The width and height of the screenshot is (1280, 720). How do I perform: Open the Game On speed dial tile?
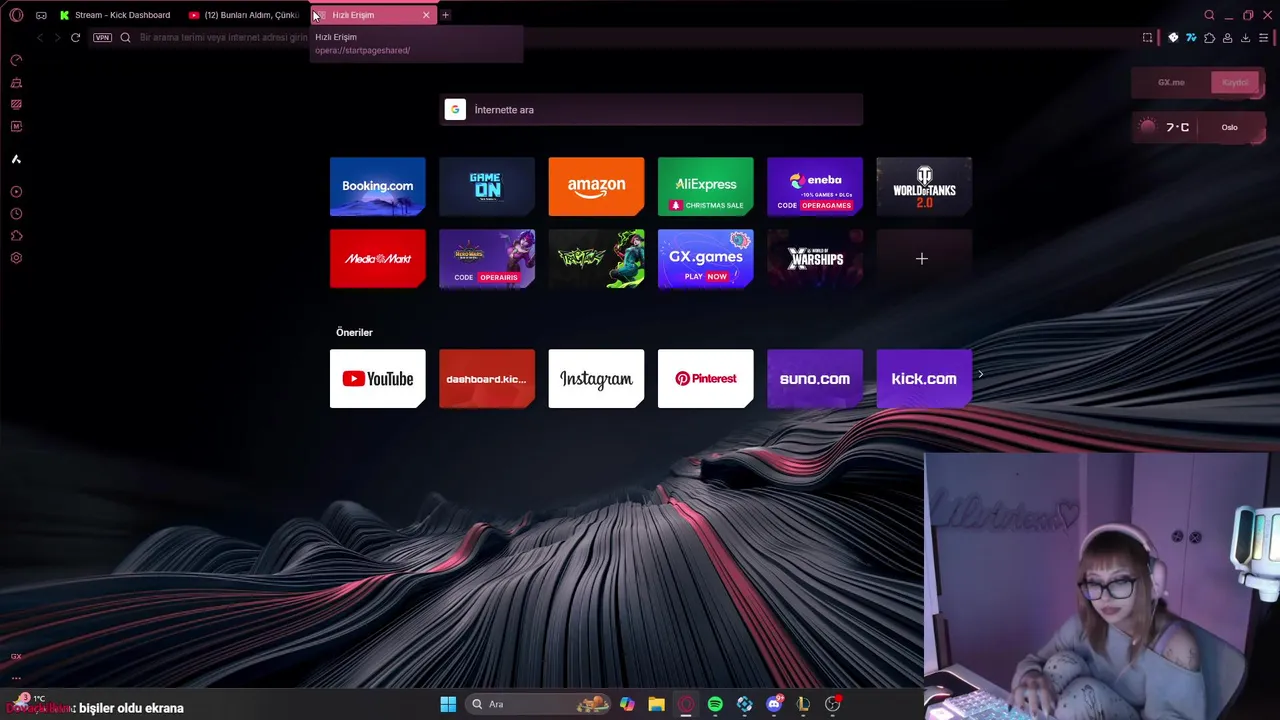point(487,186)
